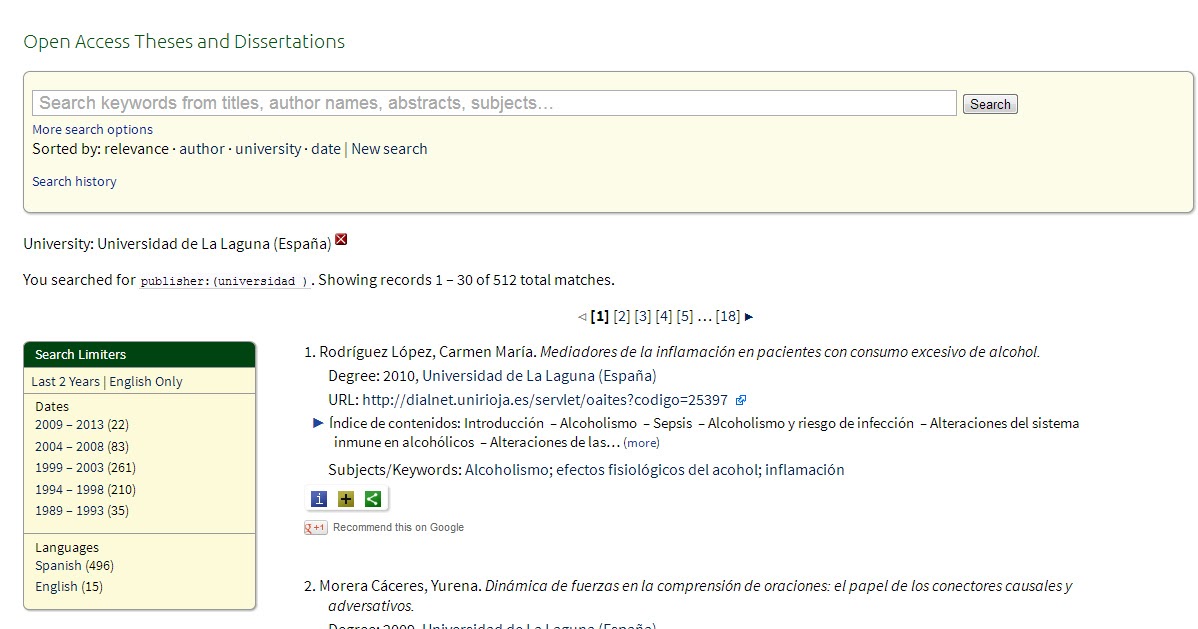The width and height of the screenshot is (1198, 629).
Task: Open record details info icon for result 1
Action: [x=319, y=499]
